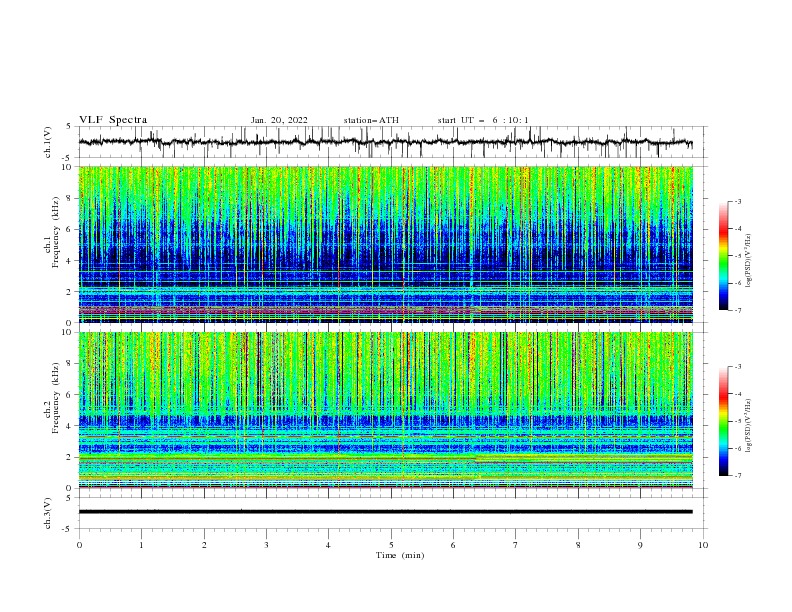Click the ch.3 voltage waveform band
The width and height of the screenshot is (792, 612).
(385, 512)
